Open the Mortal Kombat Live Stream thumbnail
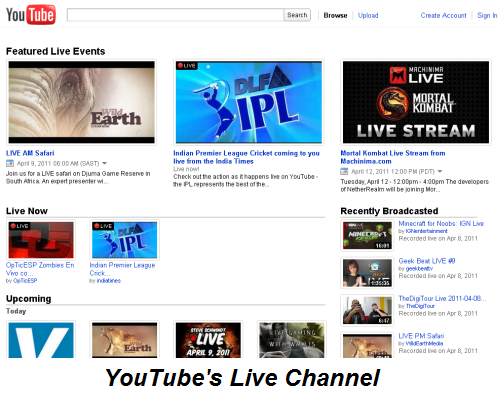This screenshot has width=500, height=394. (x=416, y=102)
